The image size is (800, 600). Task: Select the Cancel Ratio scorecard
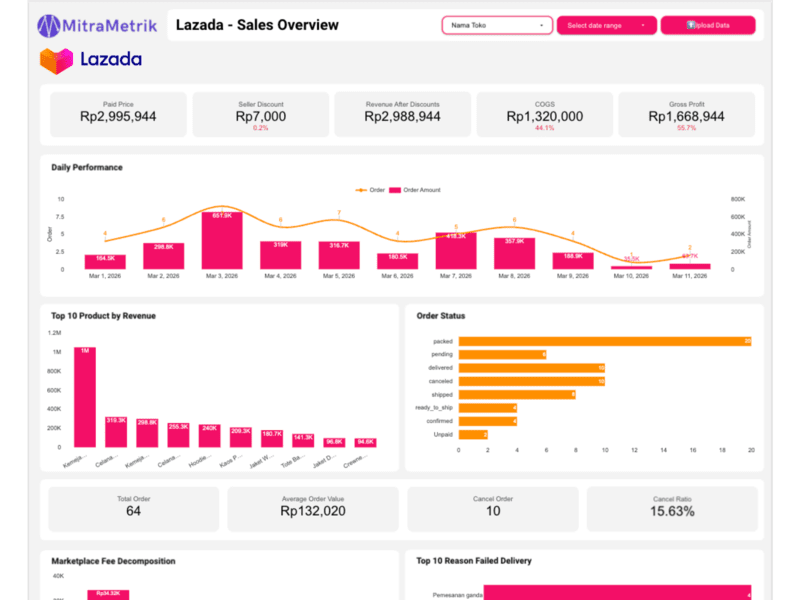click(673, 509)
